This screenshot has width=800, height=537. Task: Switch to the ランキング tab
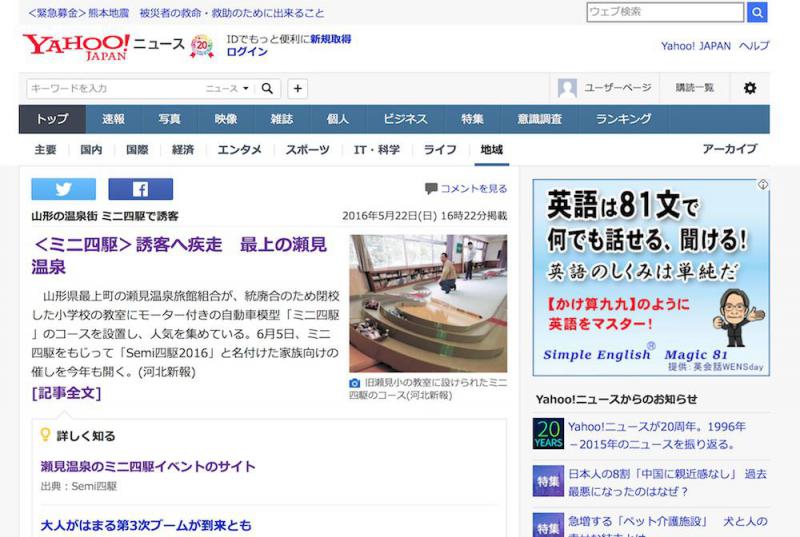coord(623,119)
